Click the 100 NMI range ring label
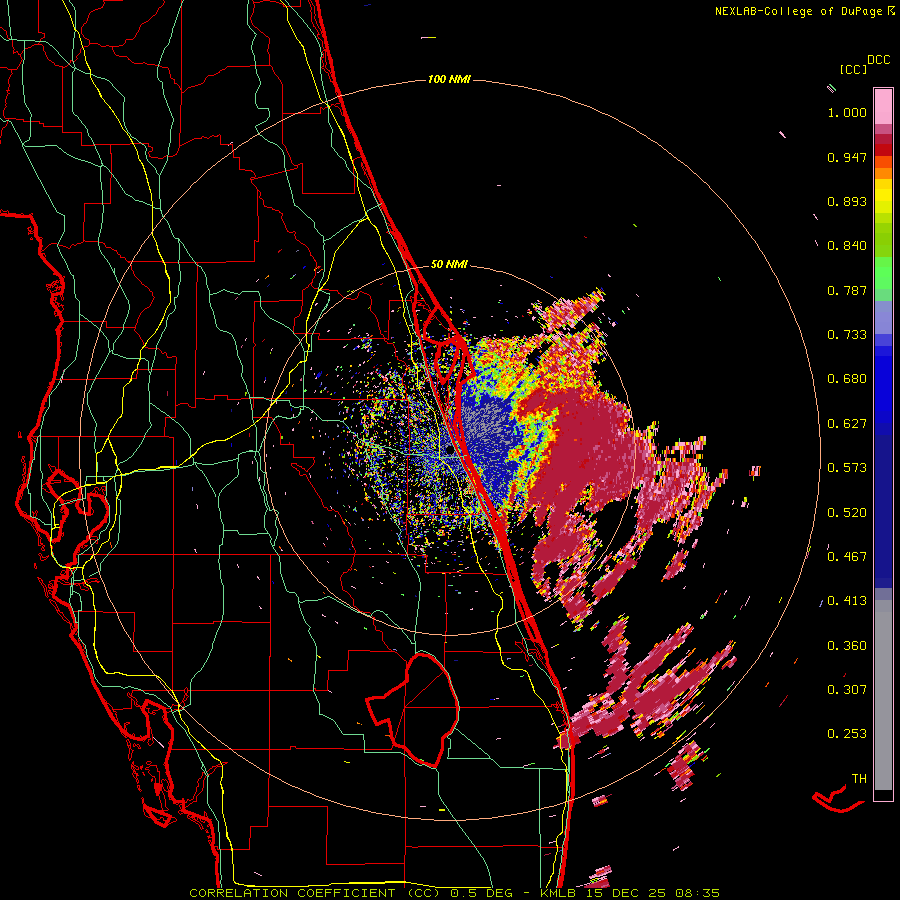The width and height of the screenshot is (900, 900). (x=449, y=79)
